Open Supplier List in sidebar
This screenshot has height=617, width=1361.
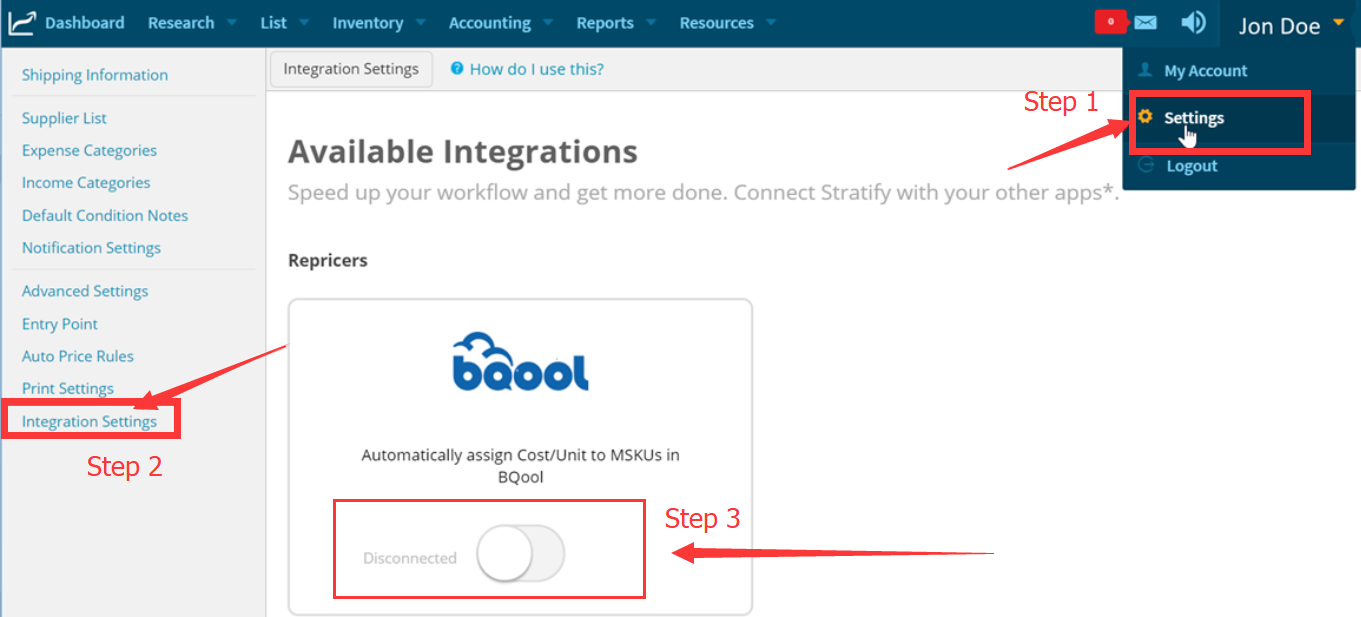click(x=64, y=118)
